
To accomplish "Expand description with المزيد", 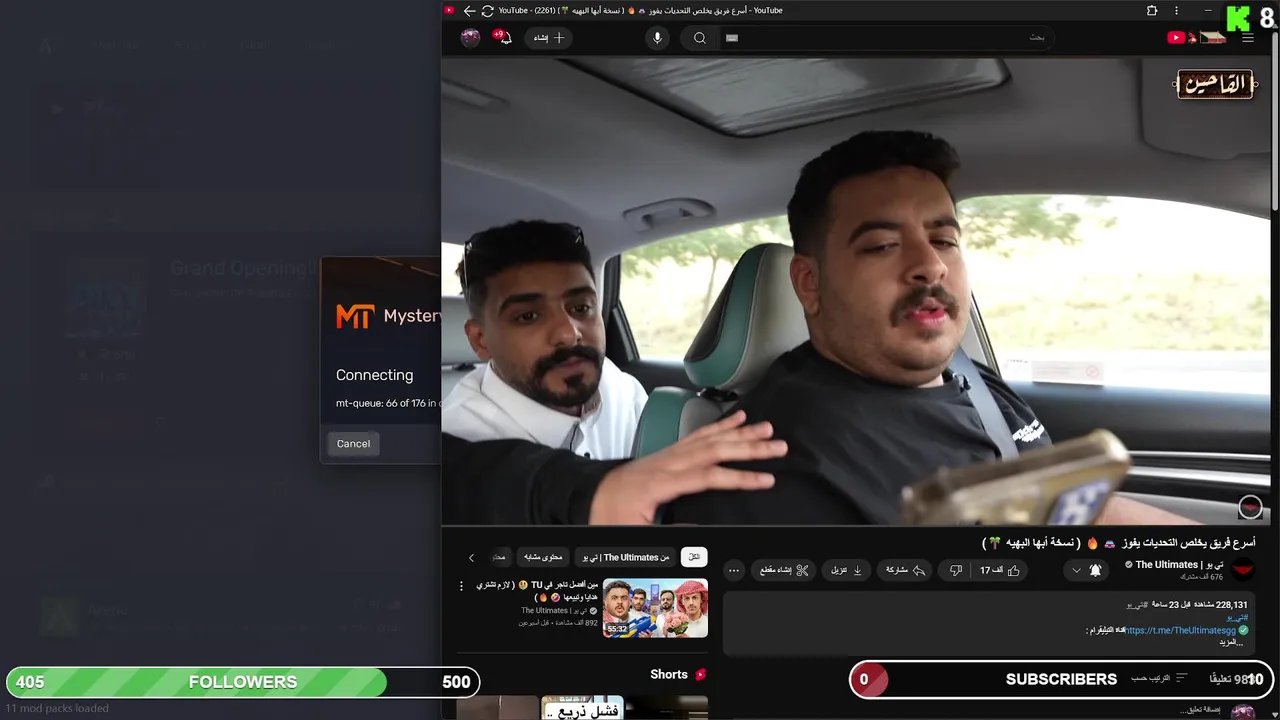I will (x=1229, y=642).
